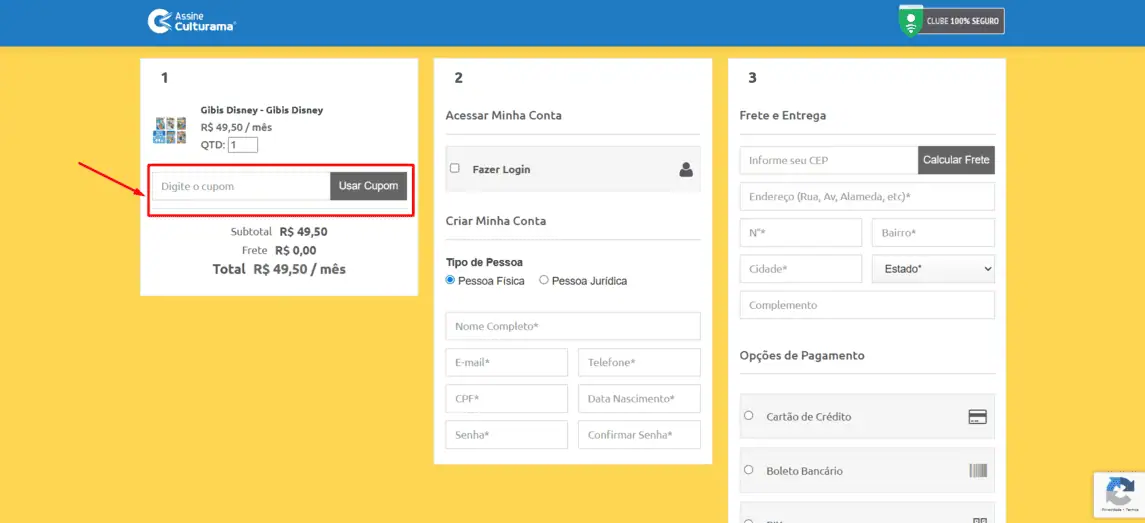
Task: Select Pessoa Jurídica radio option
Action: pyautogui.click(x=543, y=280)
